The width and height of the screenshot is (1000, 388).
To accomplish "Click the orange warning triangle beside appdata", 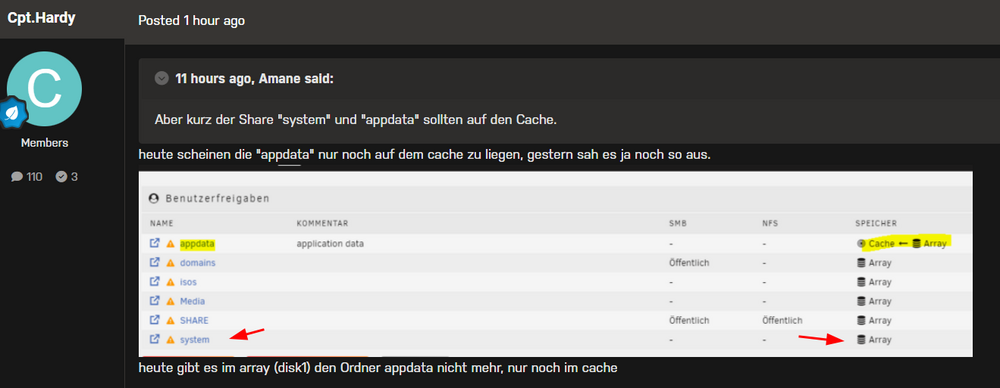I will pyautogui.click(x=170, y=244).
